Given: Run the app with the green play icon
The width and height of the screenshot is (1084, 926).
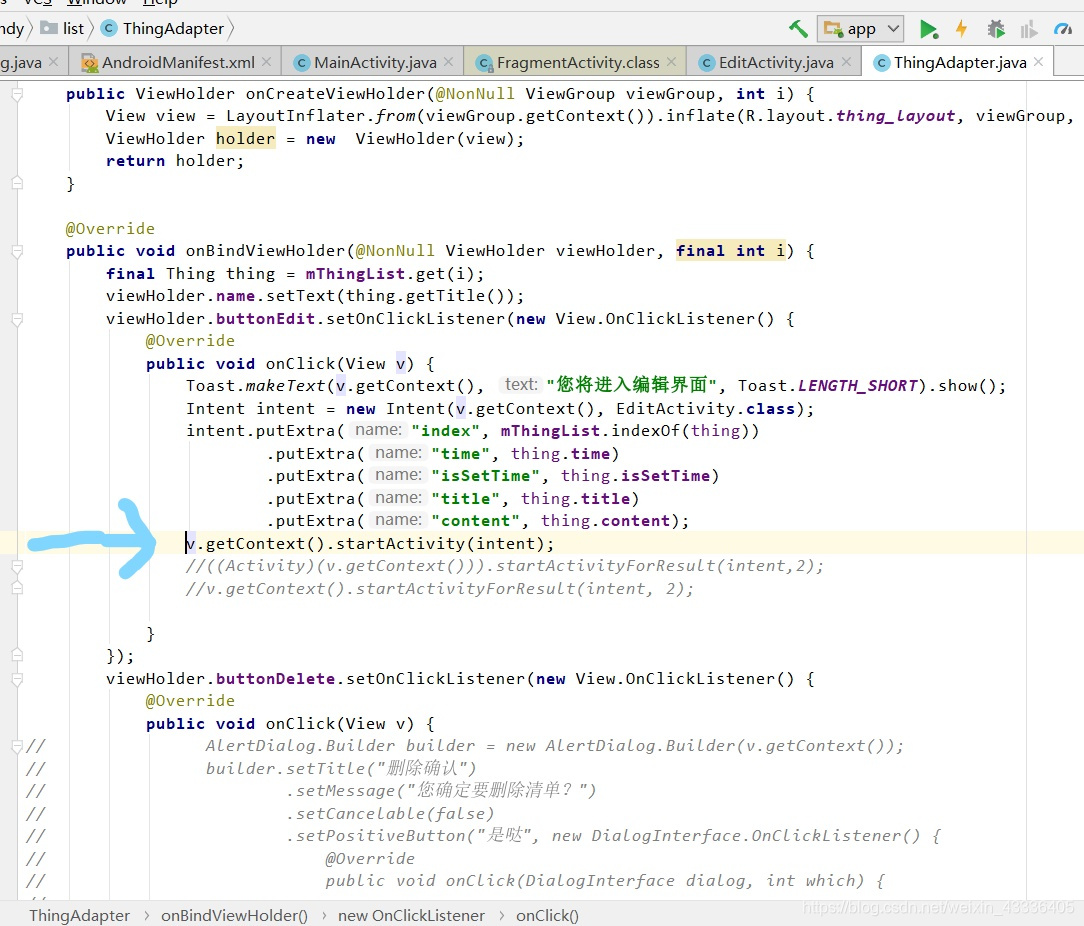Looking at the screenshot, I should click(928, 29).
